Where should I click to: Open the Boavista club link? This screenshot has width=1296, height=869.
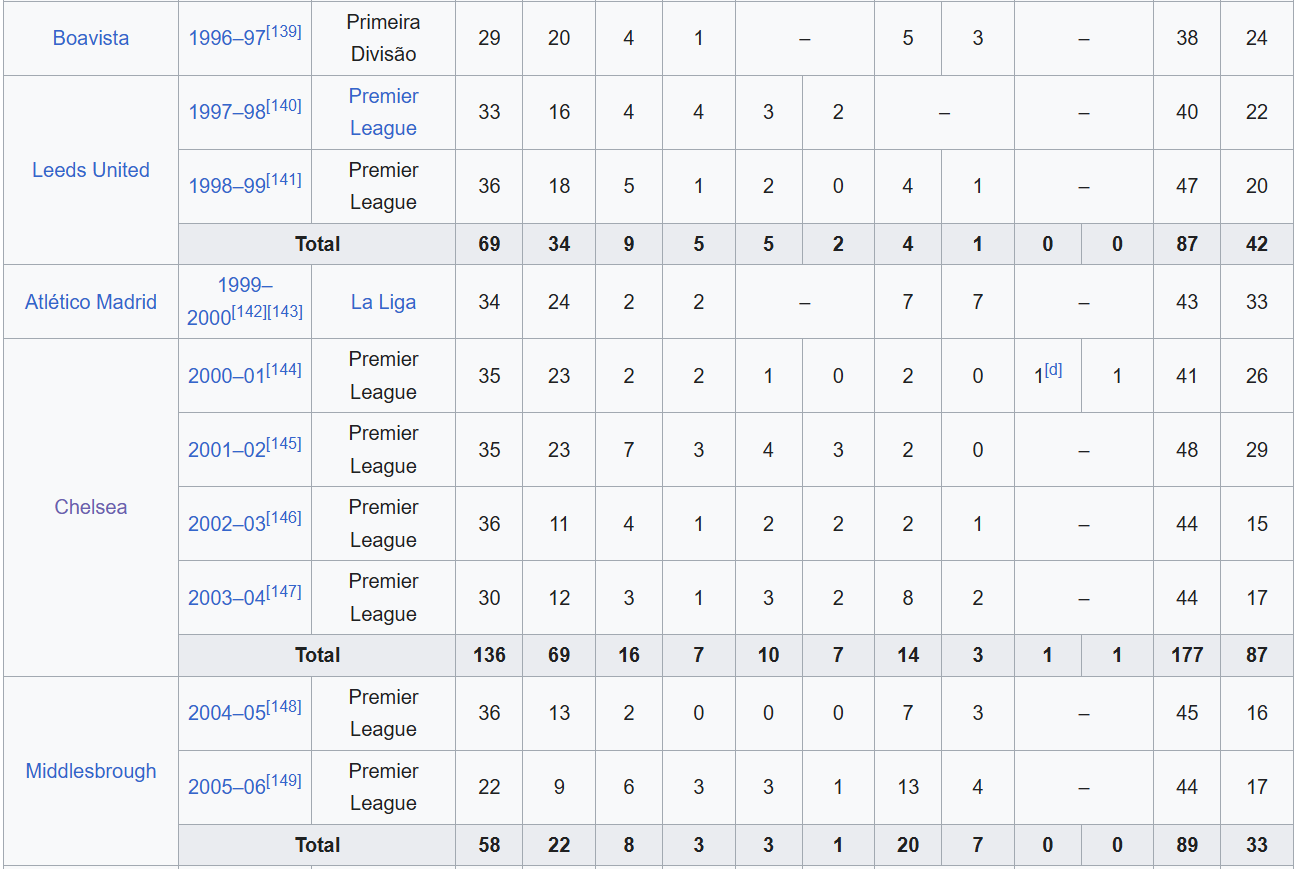coord(91,38)
